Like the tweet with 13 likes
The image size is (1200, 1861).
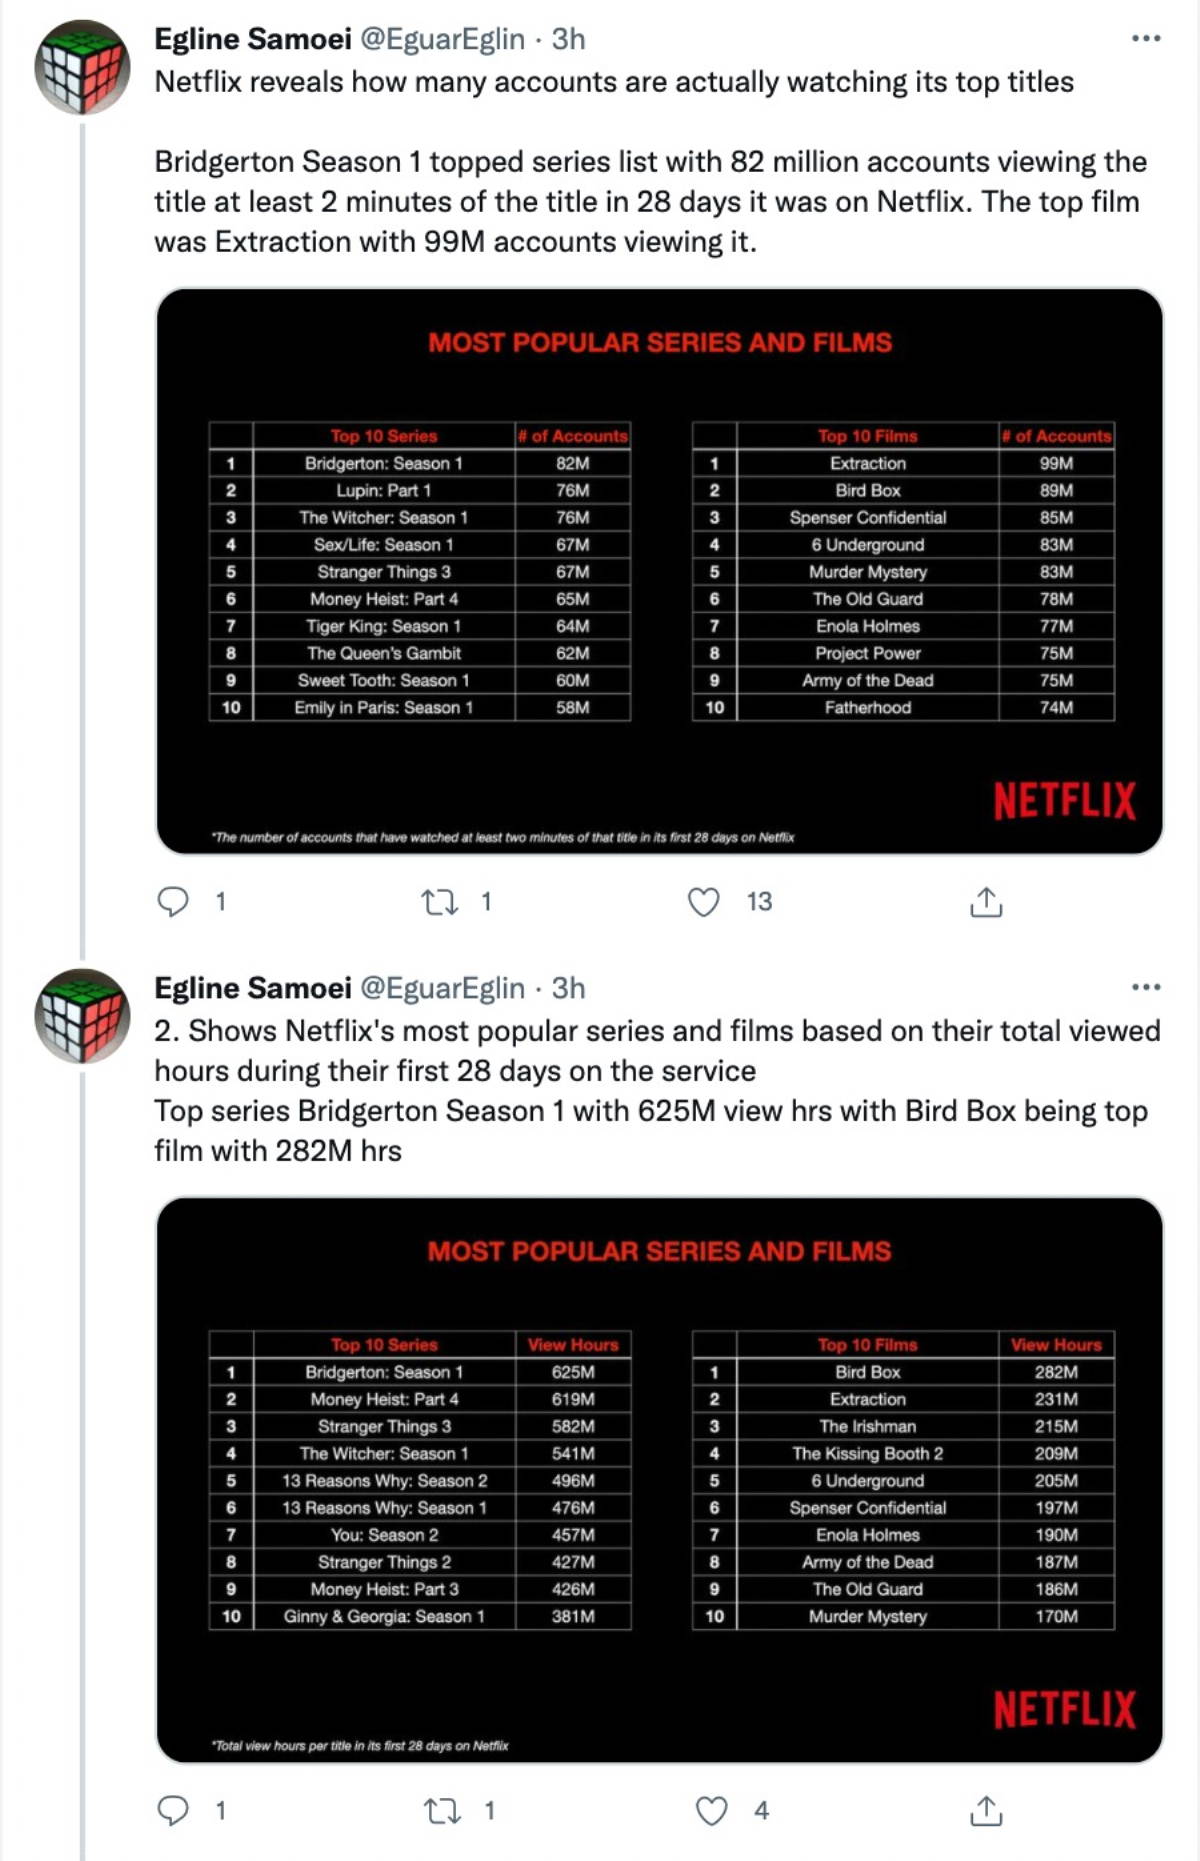point(704,902)
